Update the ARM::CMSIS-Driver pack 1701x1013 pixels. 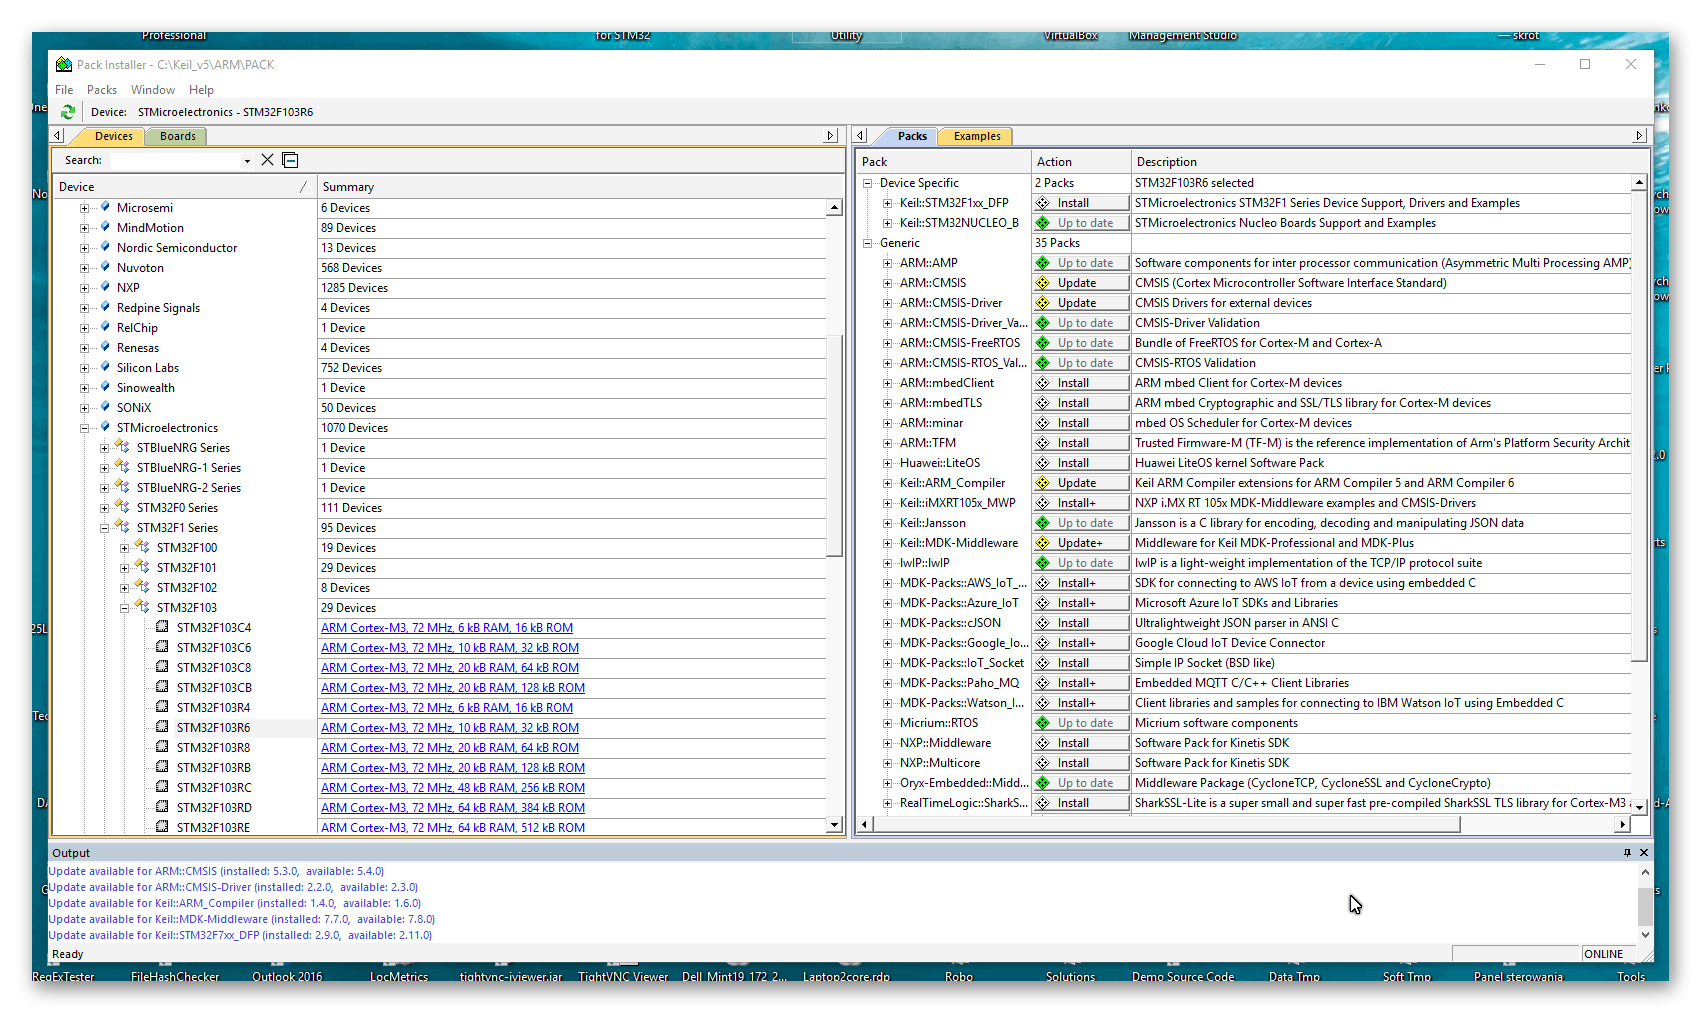pos(1081,303)
